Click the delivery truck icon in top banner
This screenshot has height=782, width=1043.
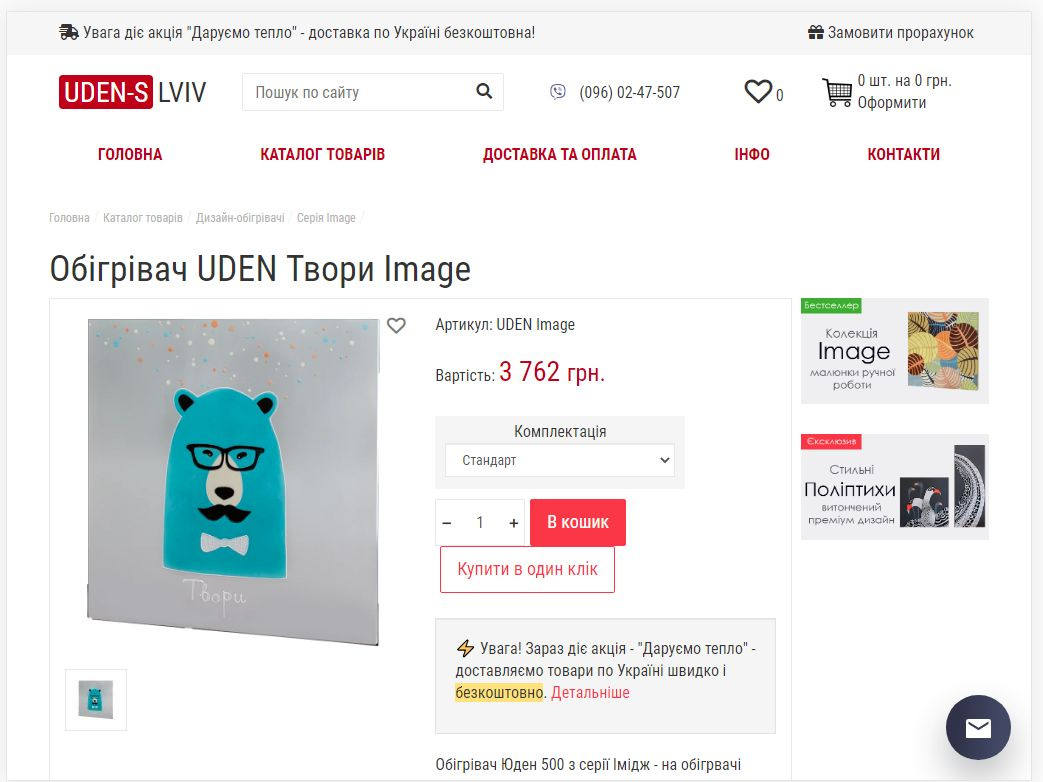click(69, 32)
